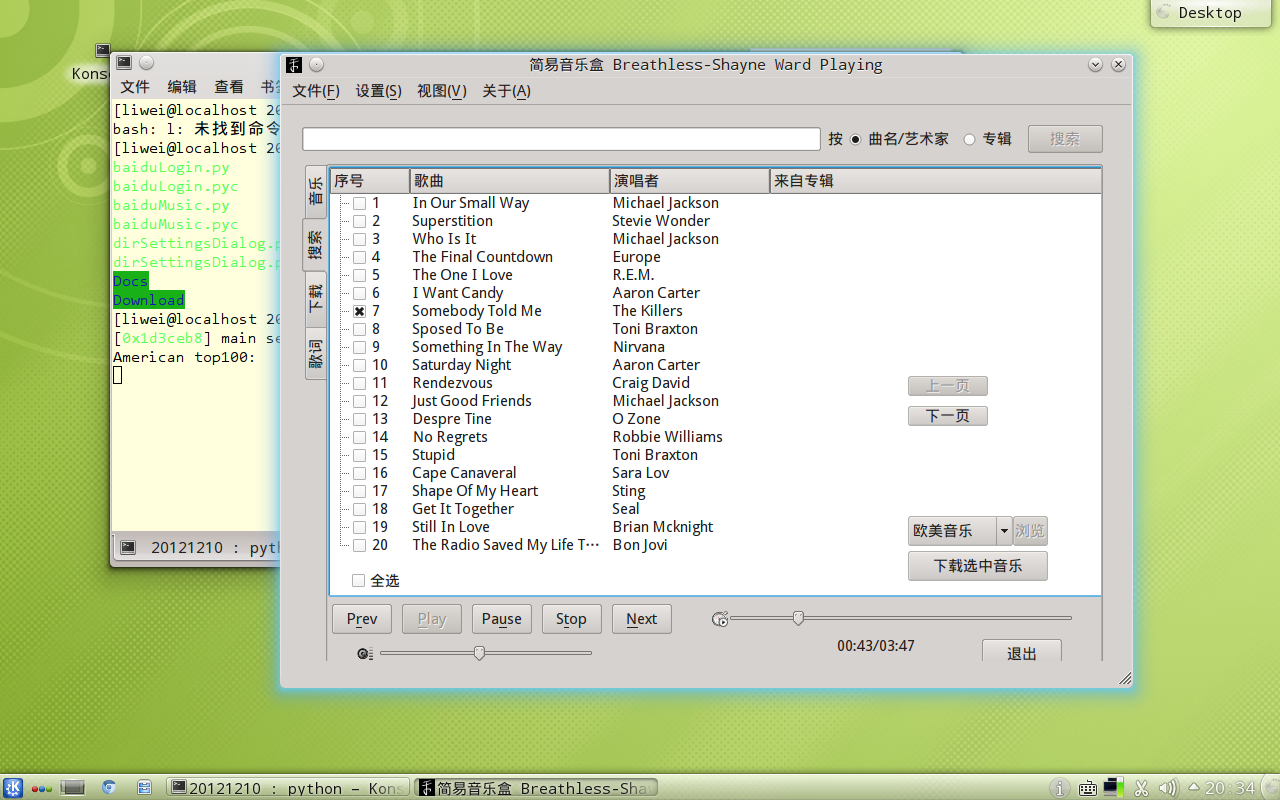1280x800 pixels.
Task: Skip to Next track
Action: [642, 619]
